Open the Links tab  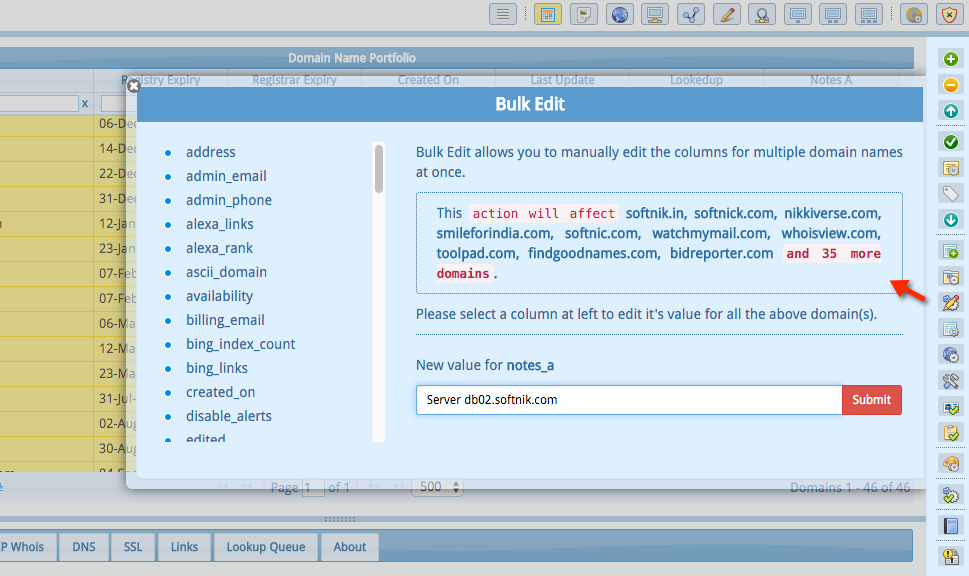click(184, 547)
